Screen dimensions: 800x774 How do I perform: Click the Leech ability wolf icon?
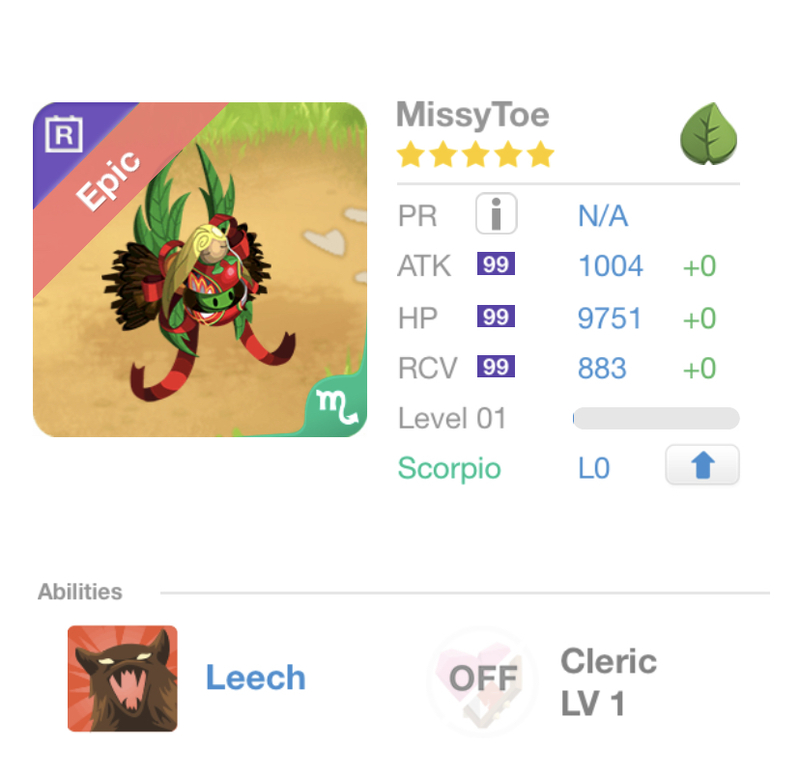click(x=122, y=678)
